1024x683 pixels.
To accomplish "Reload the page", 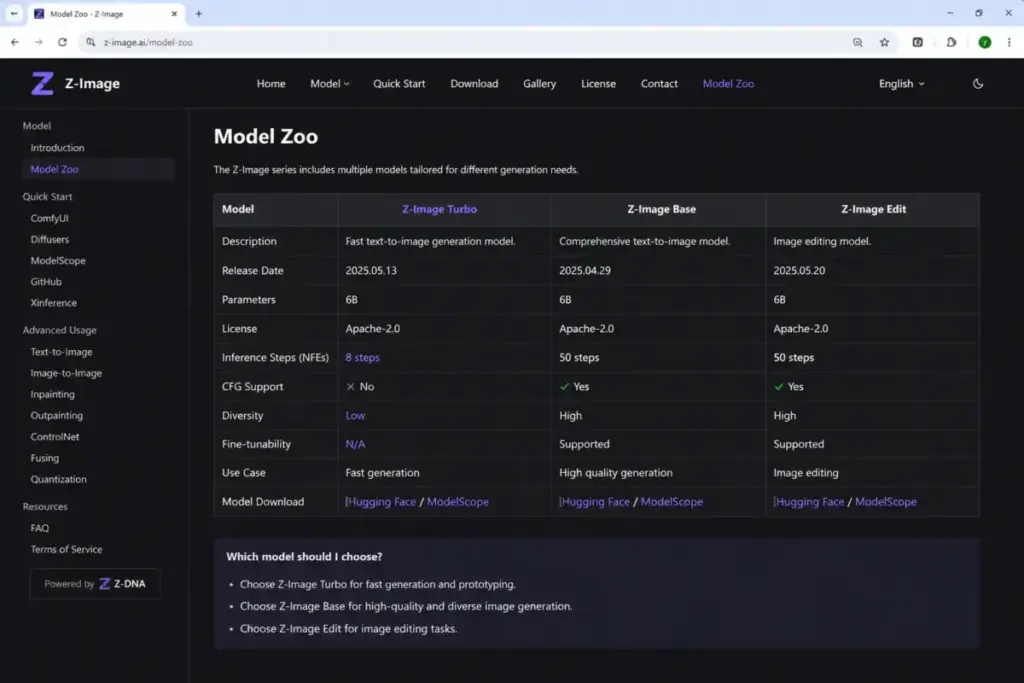I will tap(63, 42).
